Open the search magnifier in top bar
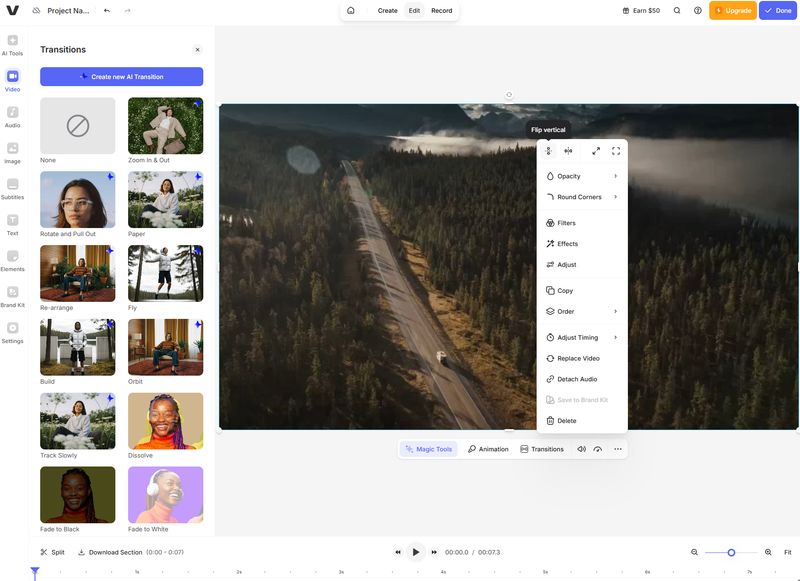 677,10
